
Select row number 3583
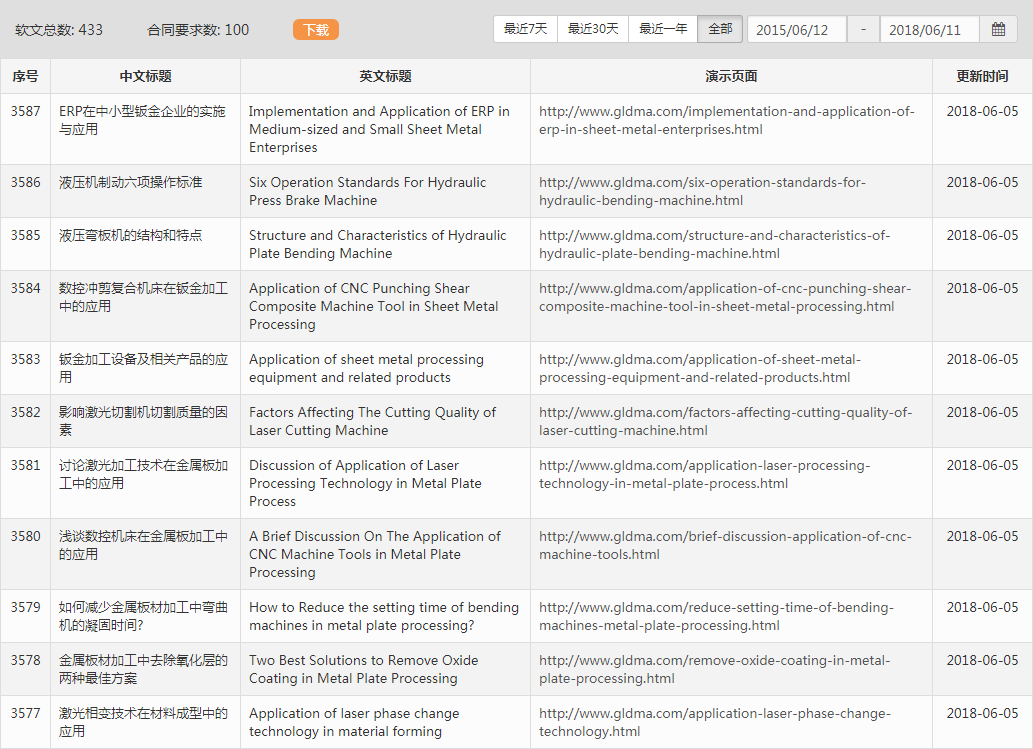click(25, 359)
